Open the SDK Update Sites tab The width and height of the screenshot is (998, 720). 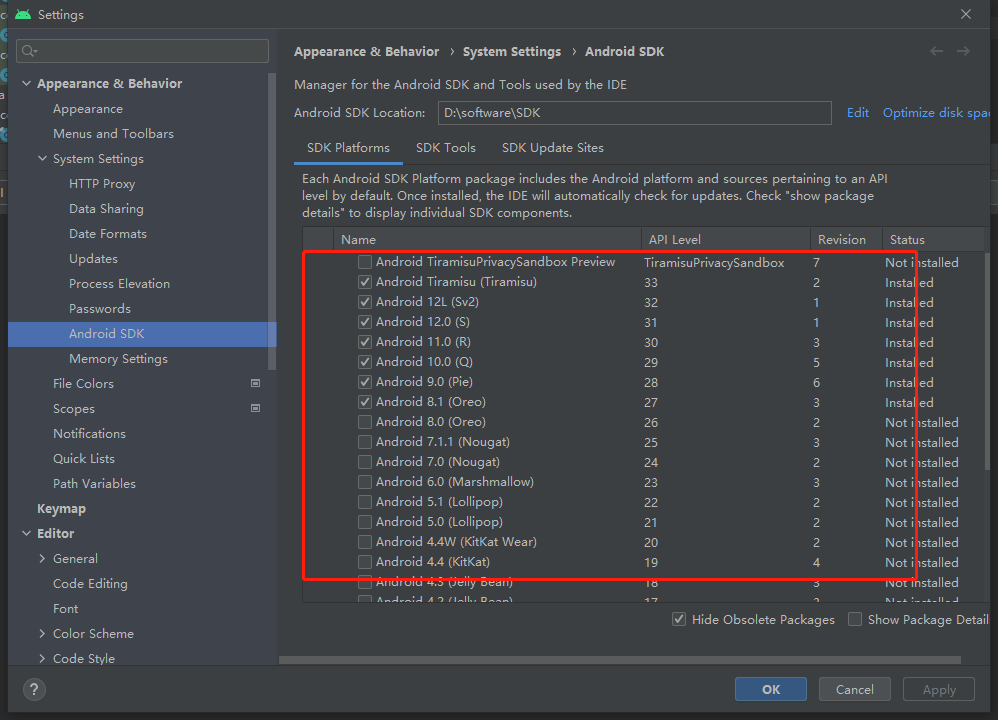point(553,147)
